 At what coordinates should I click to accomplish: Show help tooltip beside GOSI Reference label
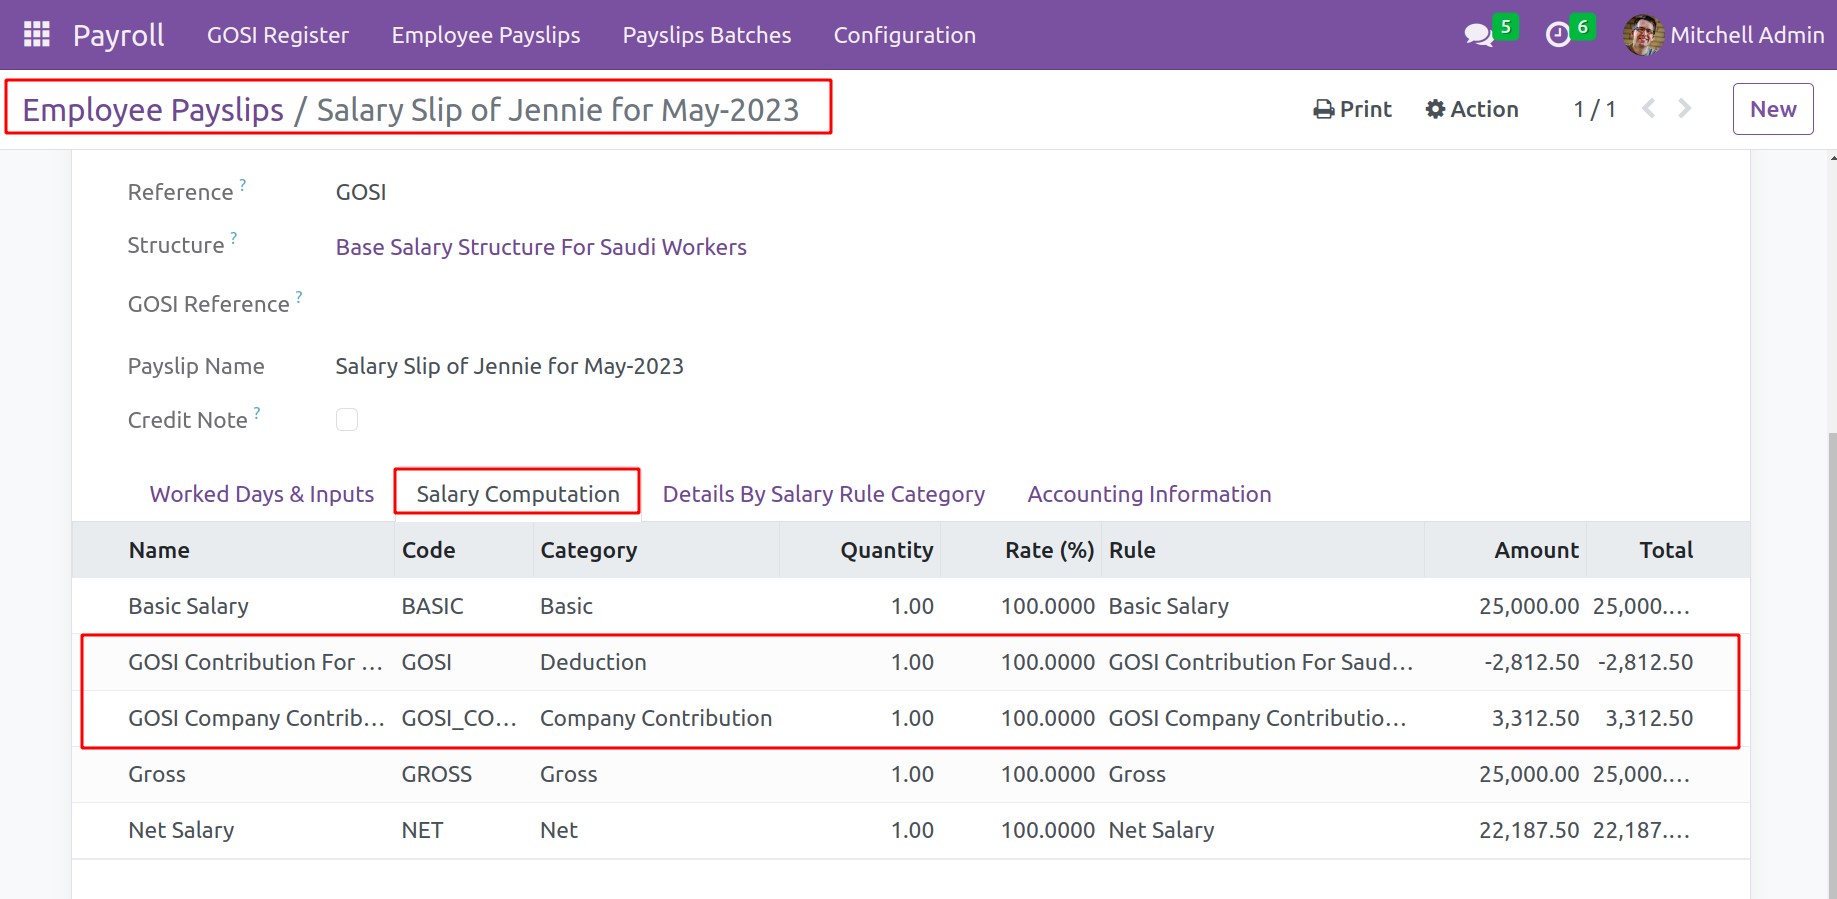tap(299, 297)
